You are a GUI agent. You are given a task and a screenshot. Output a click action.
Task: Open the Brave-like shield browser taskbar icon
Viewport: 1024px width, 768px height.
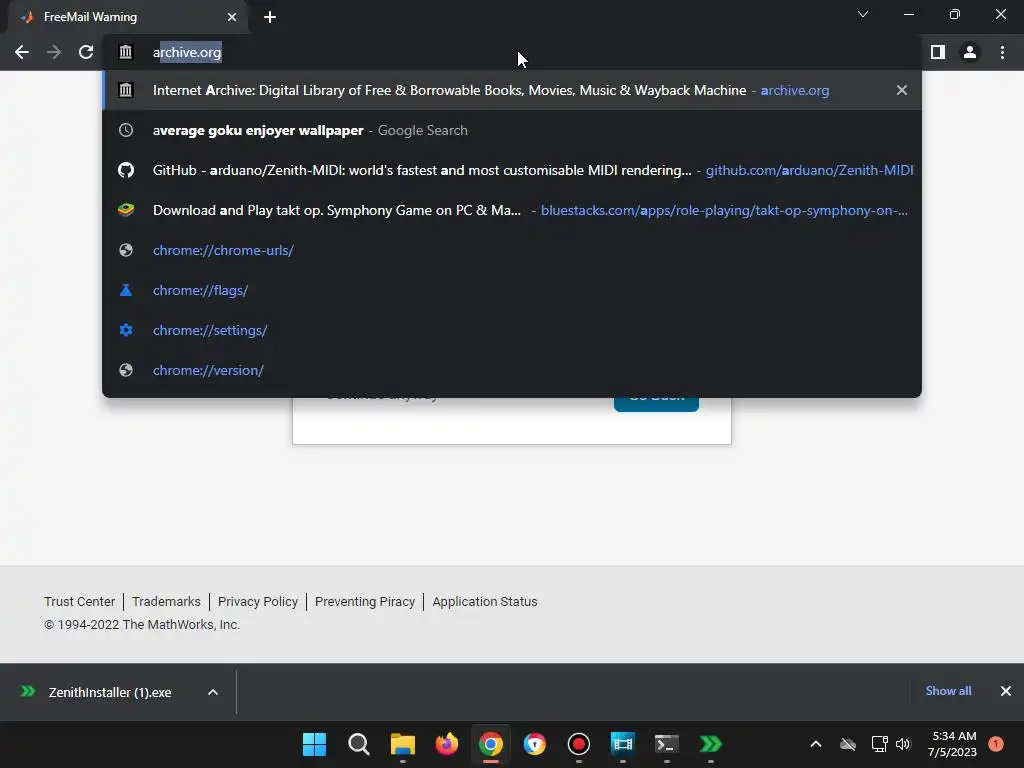pyautogui.click(x=535, y=744)
